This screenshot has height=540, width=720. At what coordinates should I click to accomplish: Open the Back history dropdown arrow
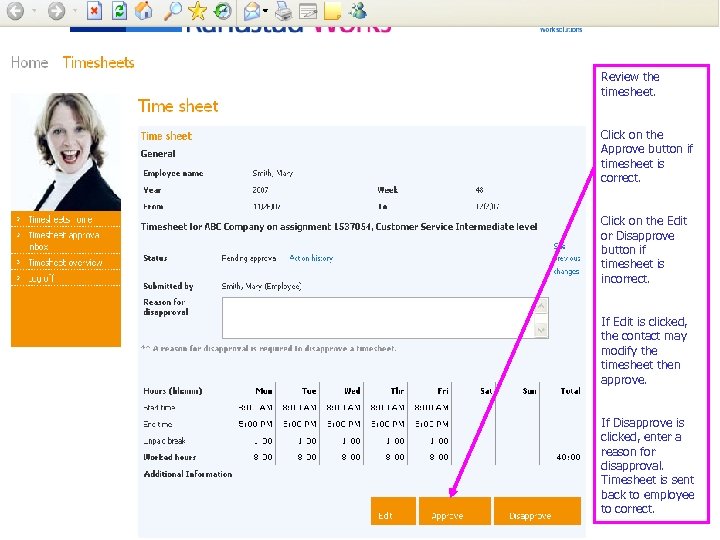coord(34,11)
